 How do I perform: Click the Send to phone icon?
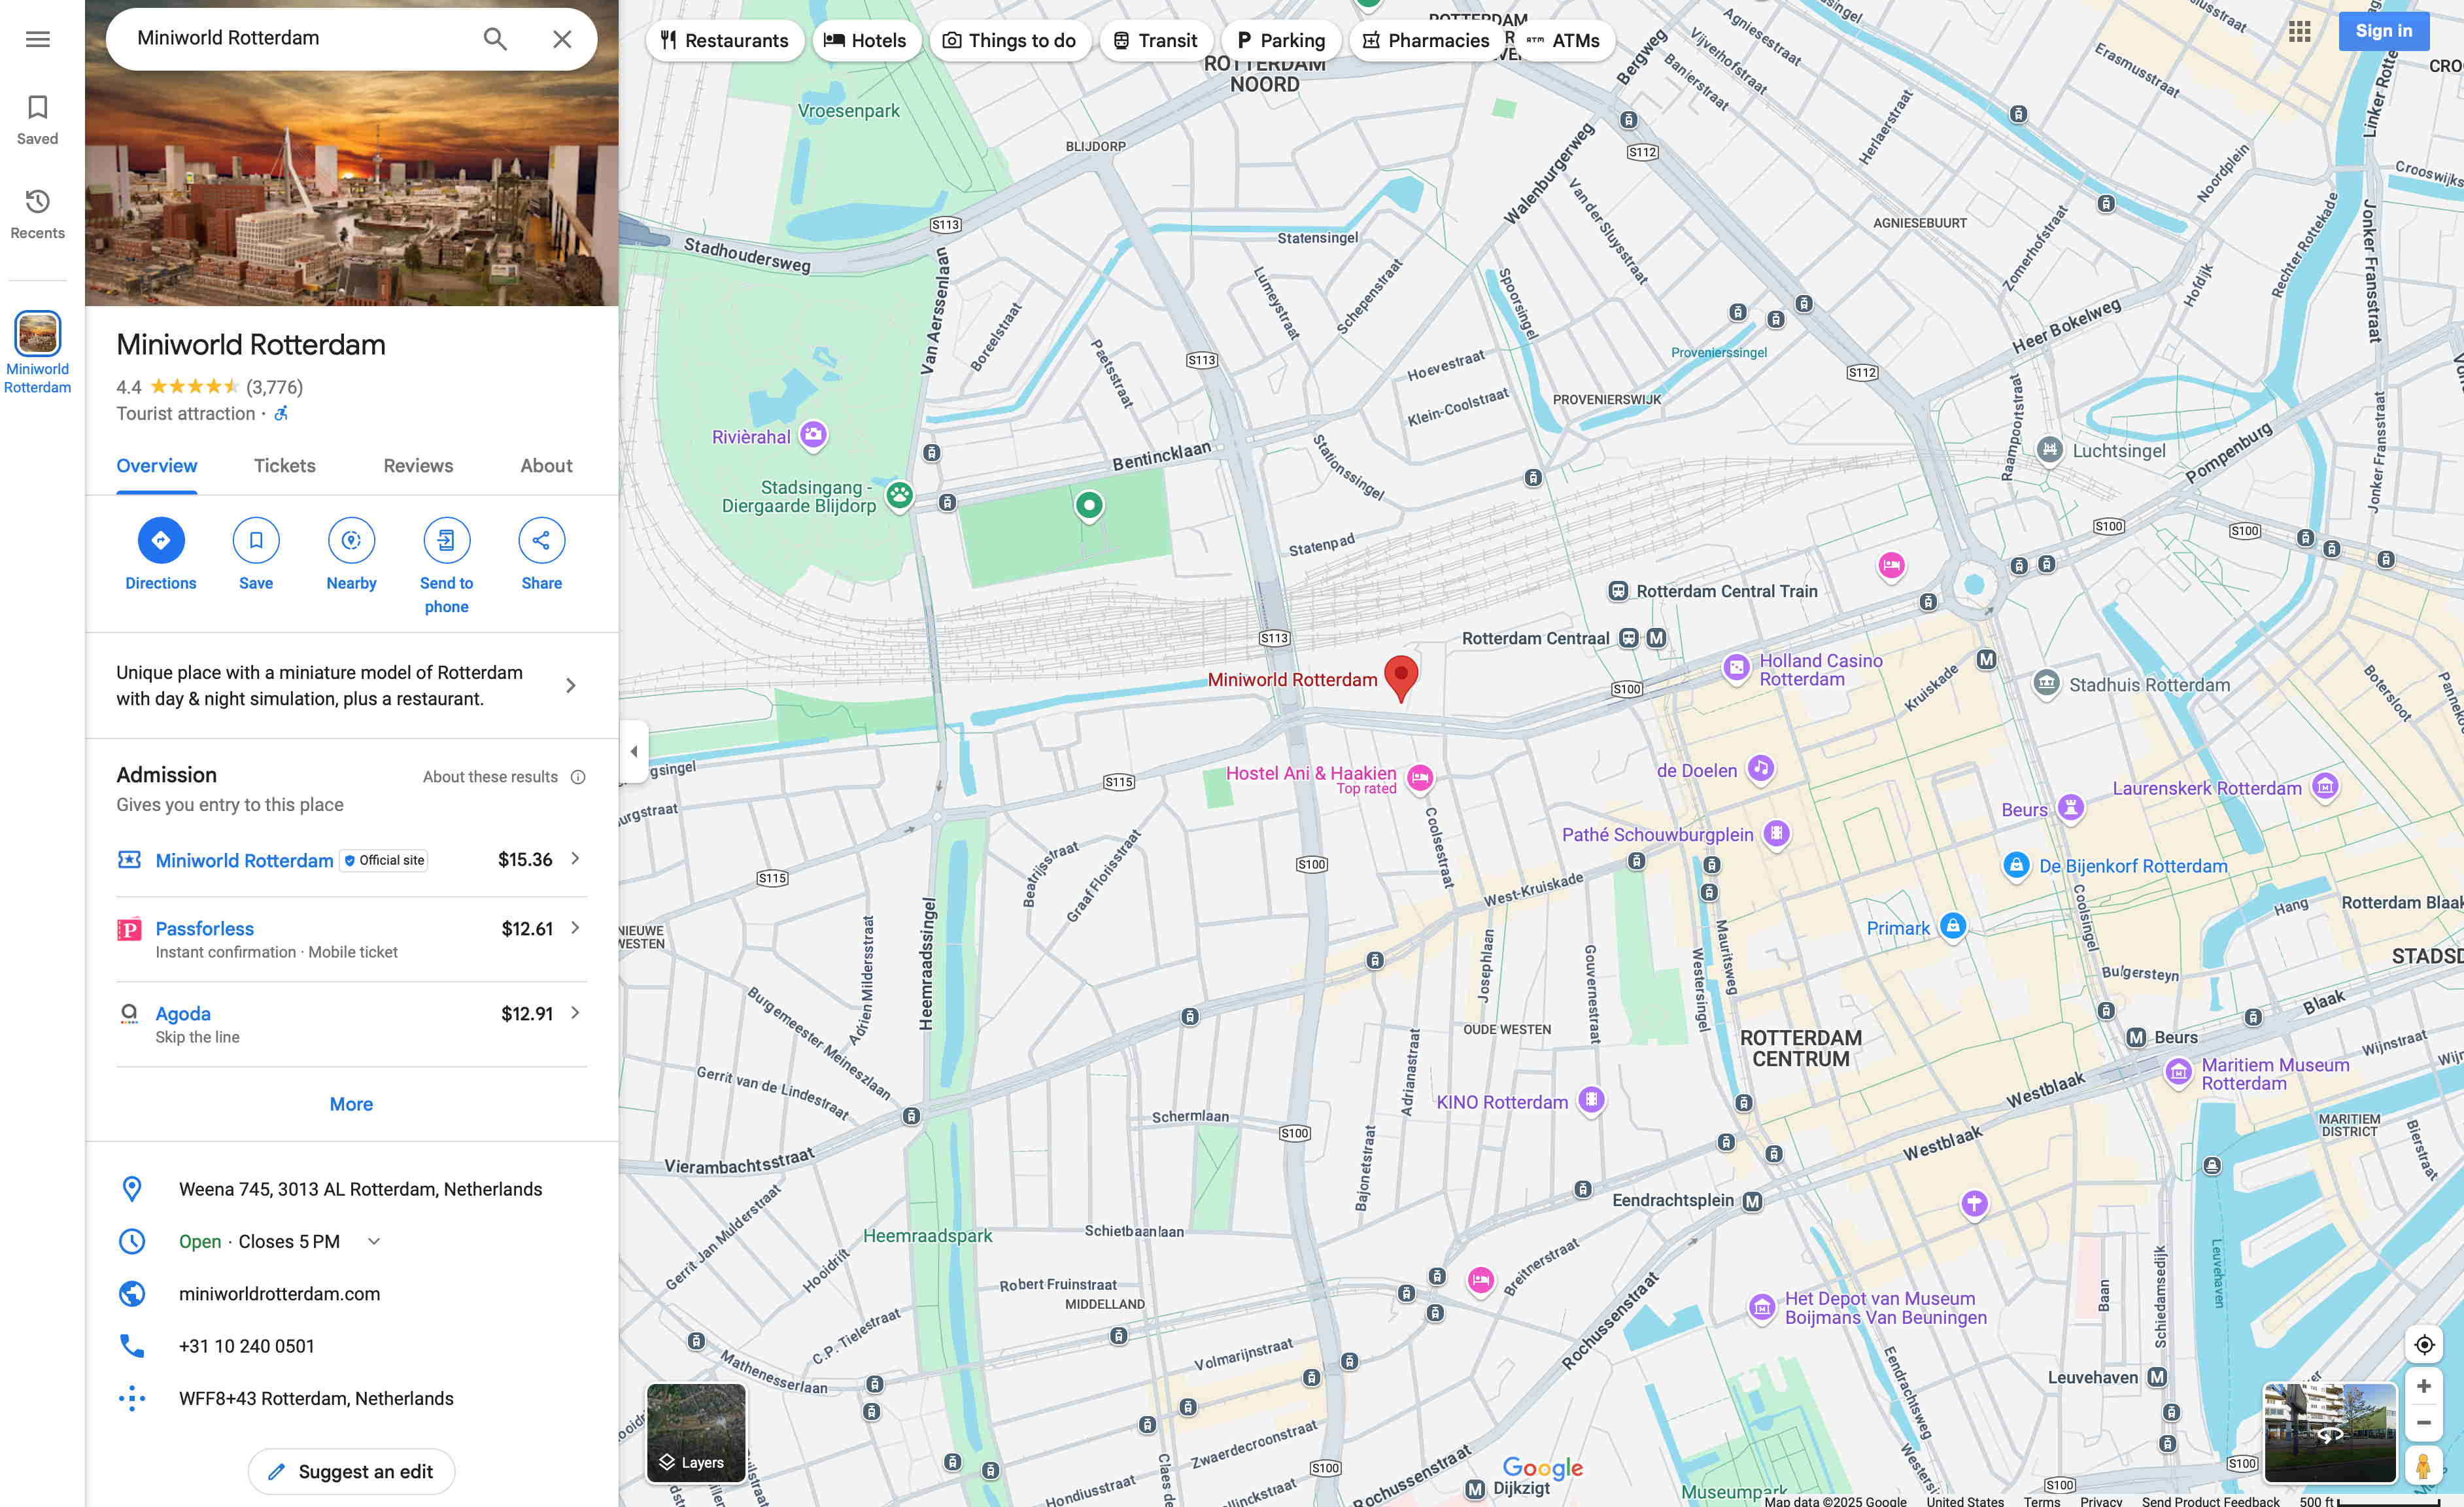(x=446, y=541)
